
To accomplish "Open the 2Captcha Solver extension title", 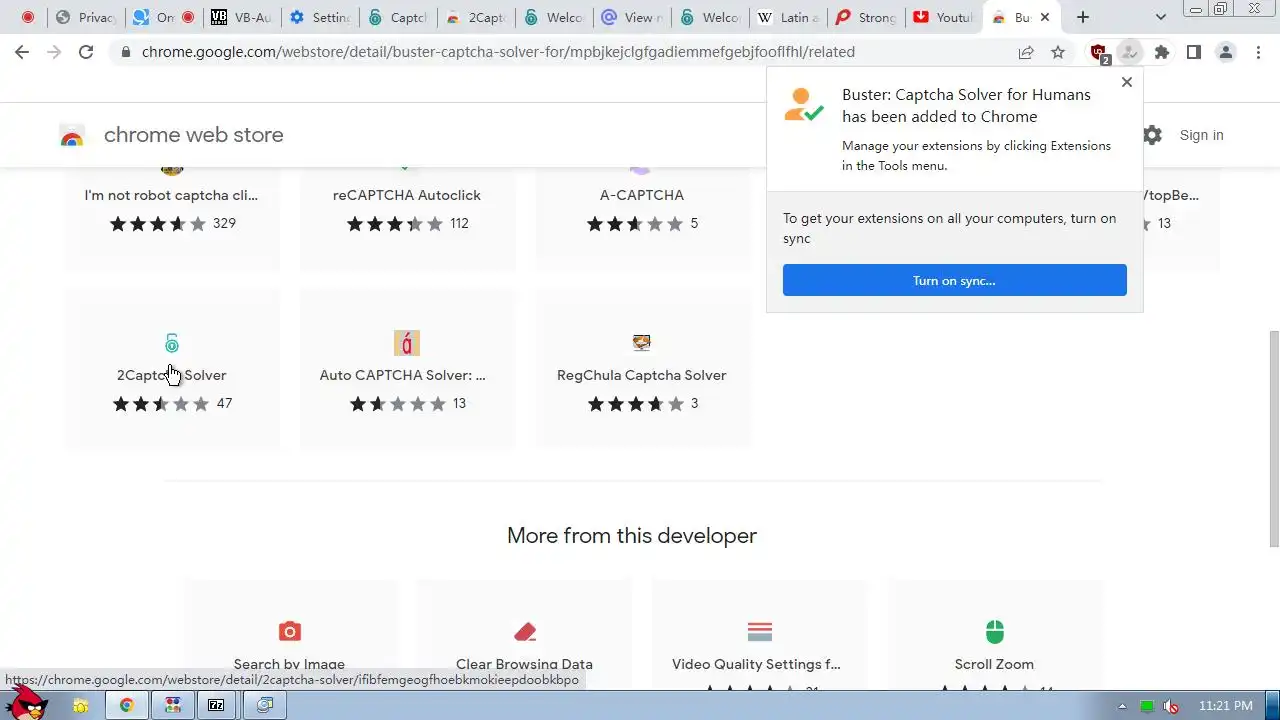I will point(172,375).
